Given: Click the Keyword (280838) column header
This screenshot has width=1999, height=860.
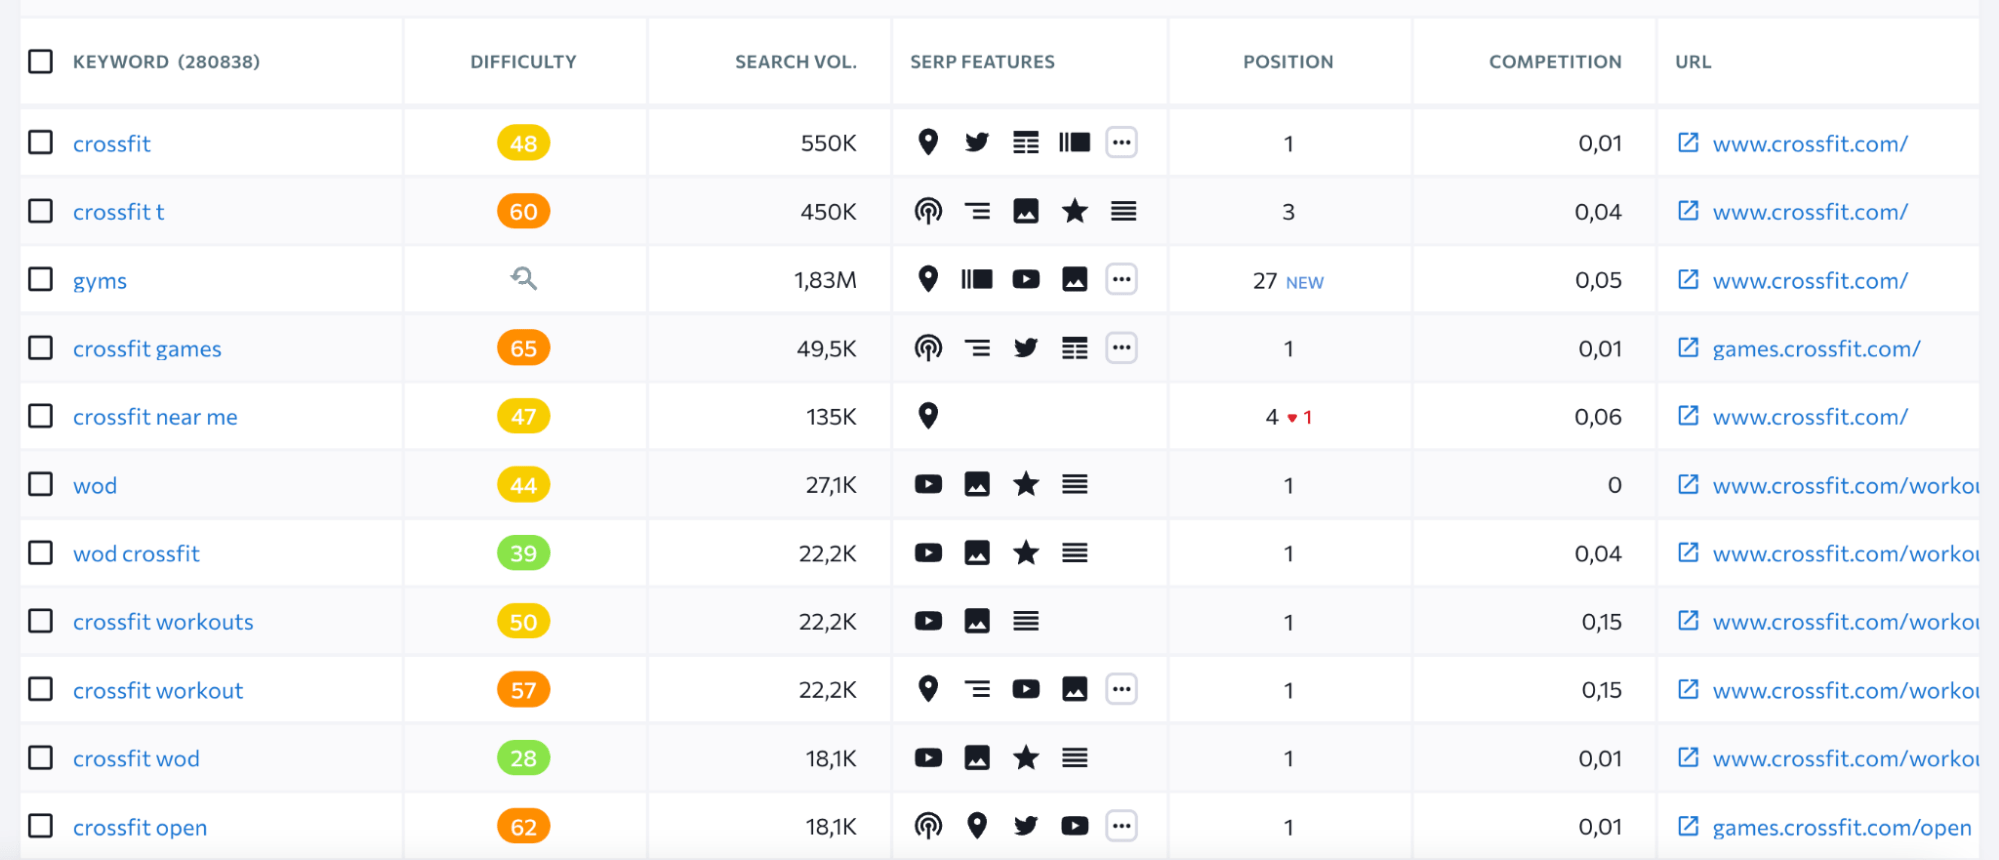Looking at the screenshot, I should point(166,62).
